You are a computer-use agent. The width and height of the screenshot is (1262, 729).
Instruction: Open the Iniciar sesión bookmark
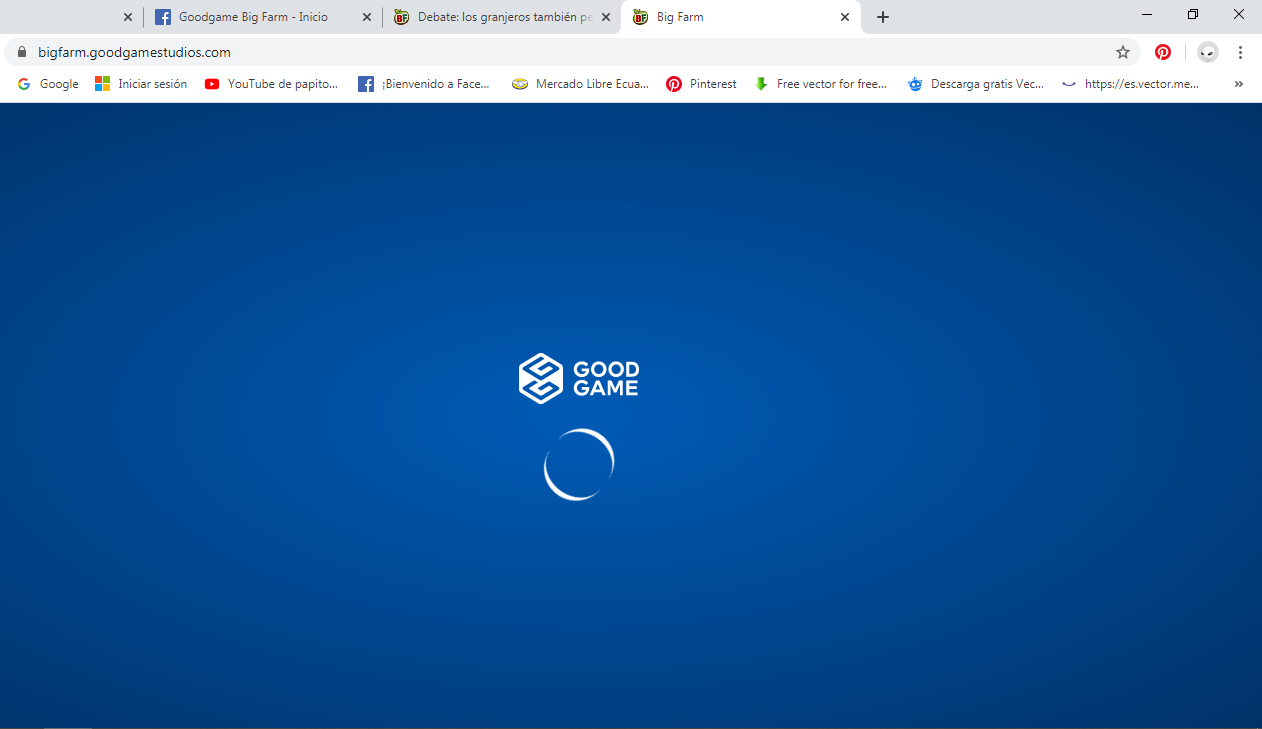pyautogui.click(x=141, y=84)
